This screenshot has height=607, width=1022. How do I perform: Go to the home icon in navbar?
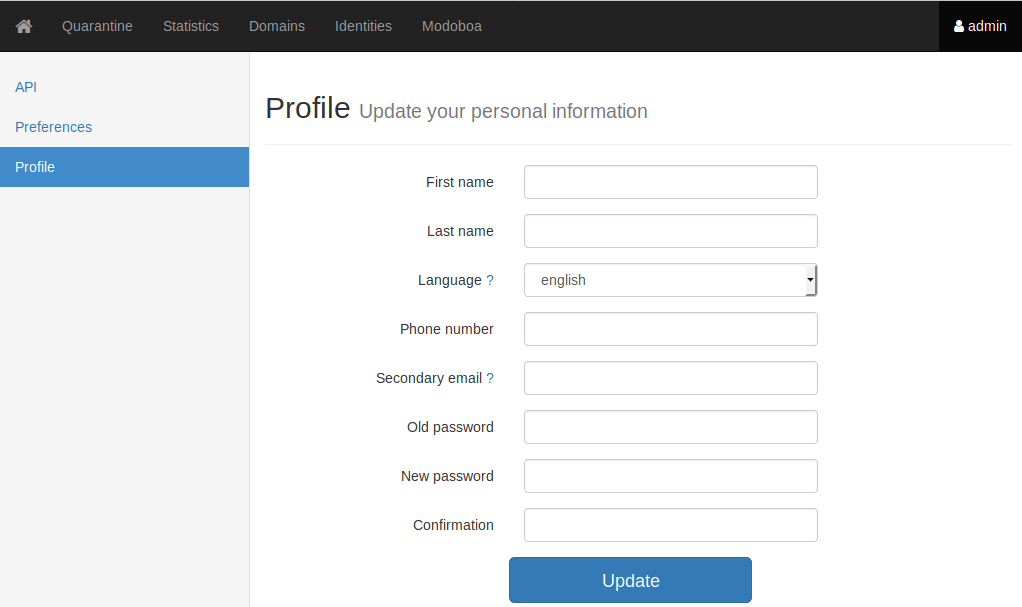click(24, 26)
